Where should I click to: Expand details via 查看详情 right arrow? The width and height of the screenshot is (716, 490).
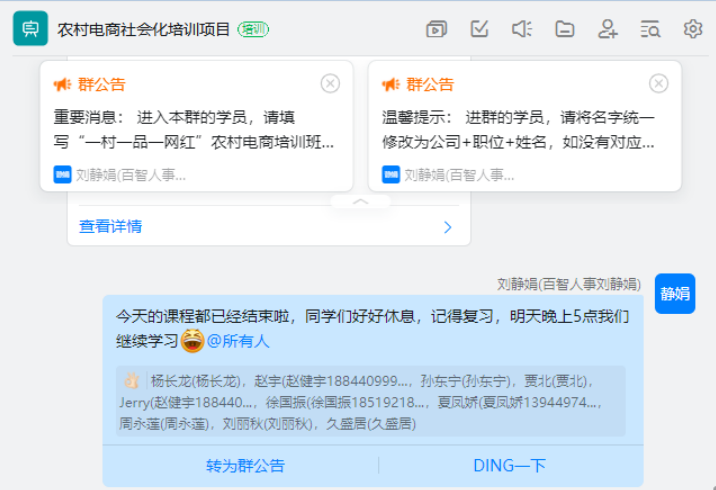[x=448, y=227]
